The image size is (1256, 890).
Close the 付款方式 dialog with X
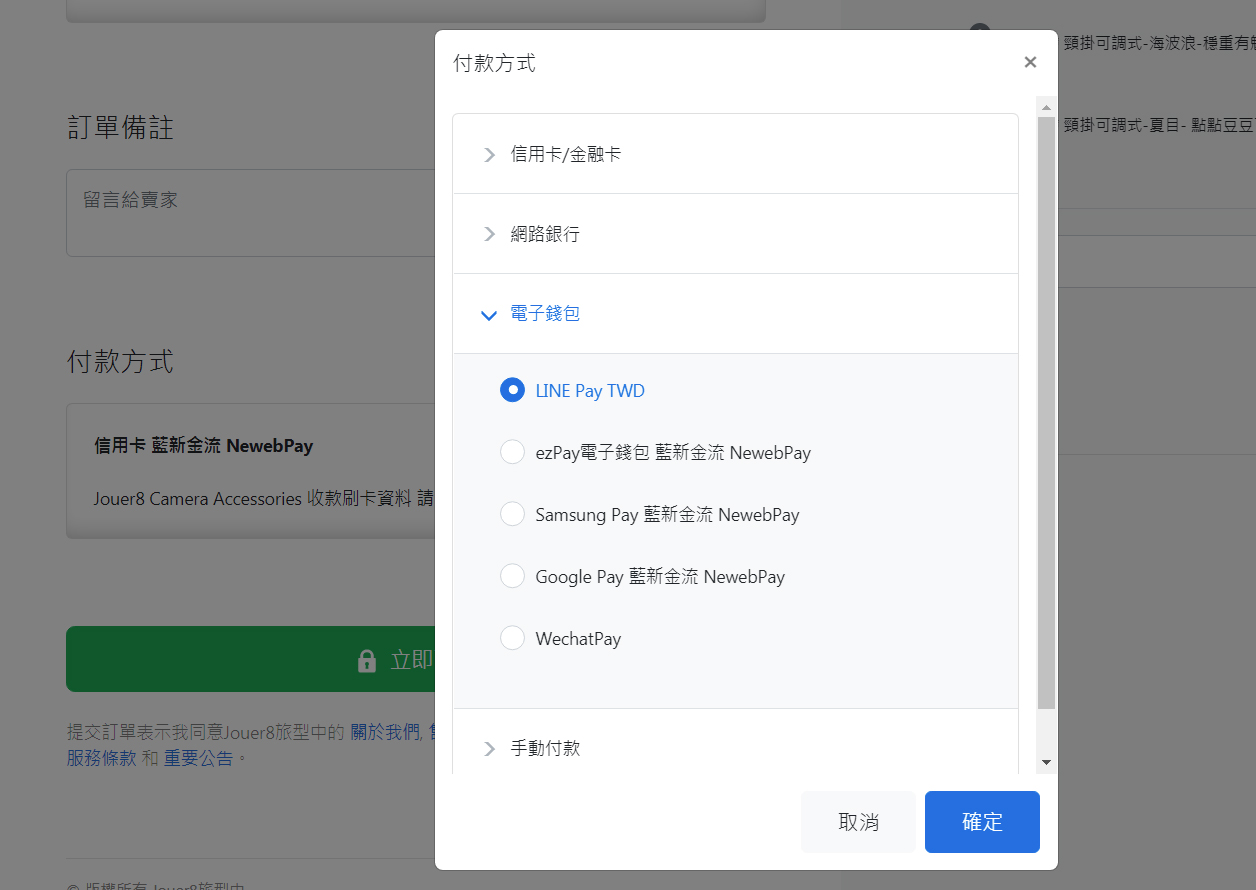[x=1030, y=62]
